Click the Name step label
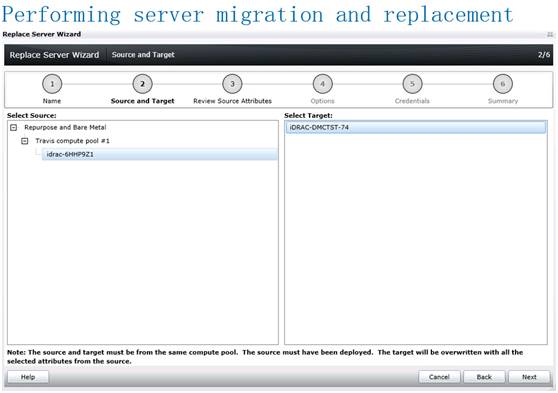Screen dimensions: 558x393 pyautogui.click(x=52, y=101)
